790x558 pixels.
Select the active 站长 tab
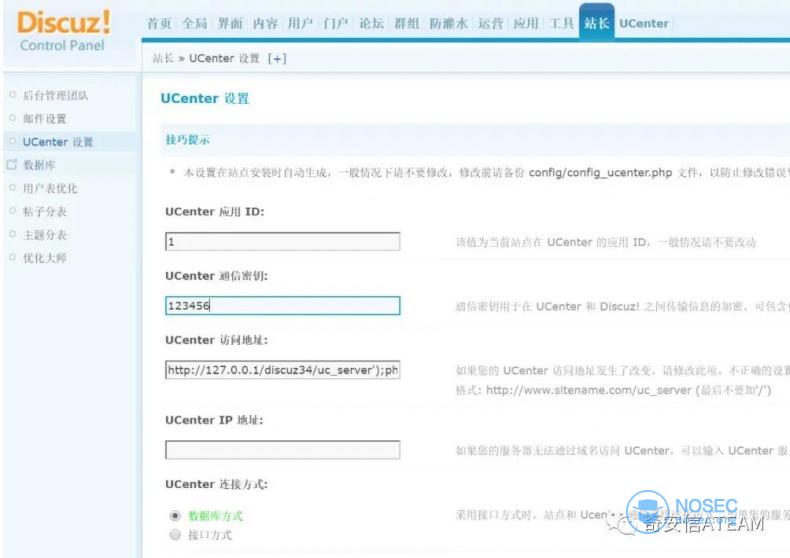(x=597, y=22)
